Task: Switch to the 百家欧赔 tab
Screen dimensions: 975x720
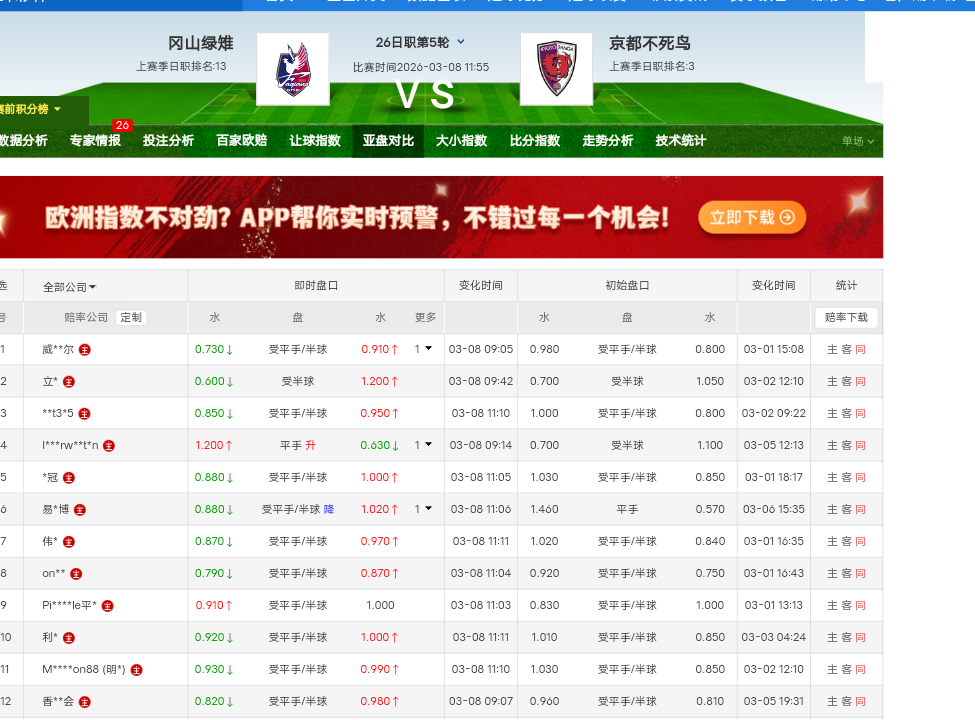Action: click(242, 141)
